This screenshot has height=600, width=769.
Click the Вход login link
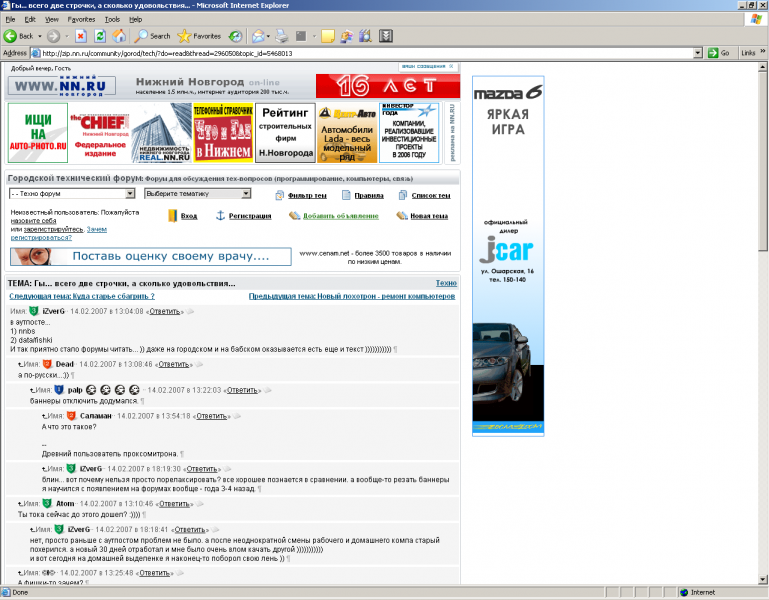[189, 216]
